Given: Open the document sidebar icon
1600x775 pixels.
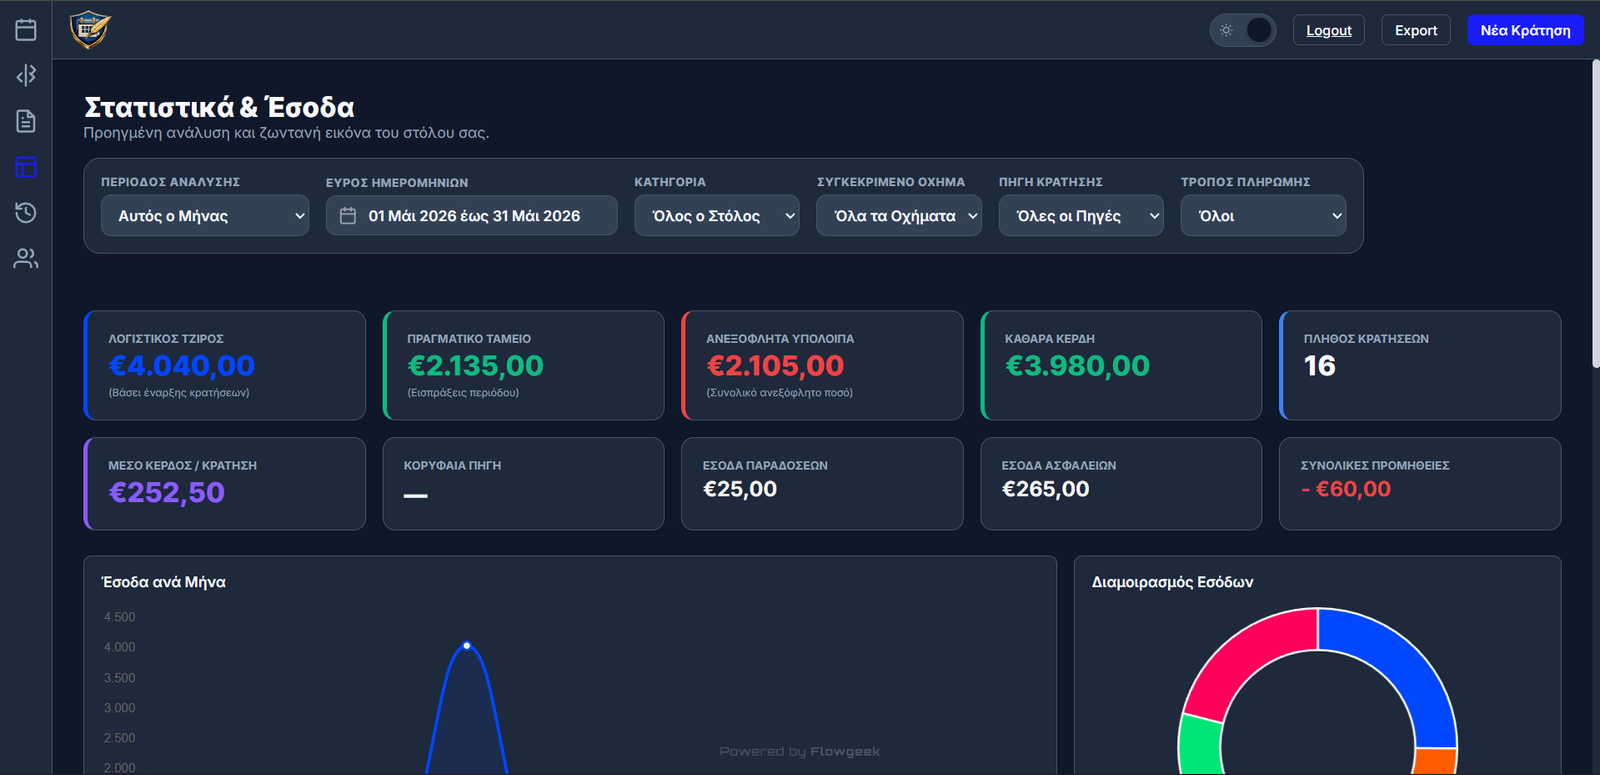Looking at the screenshot, I should 26,121.
